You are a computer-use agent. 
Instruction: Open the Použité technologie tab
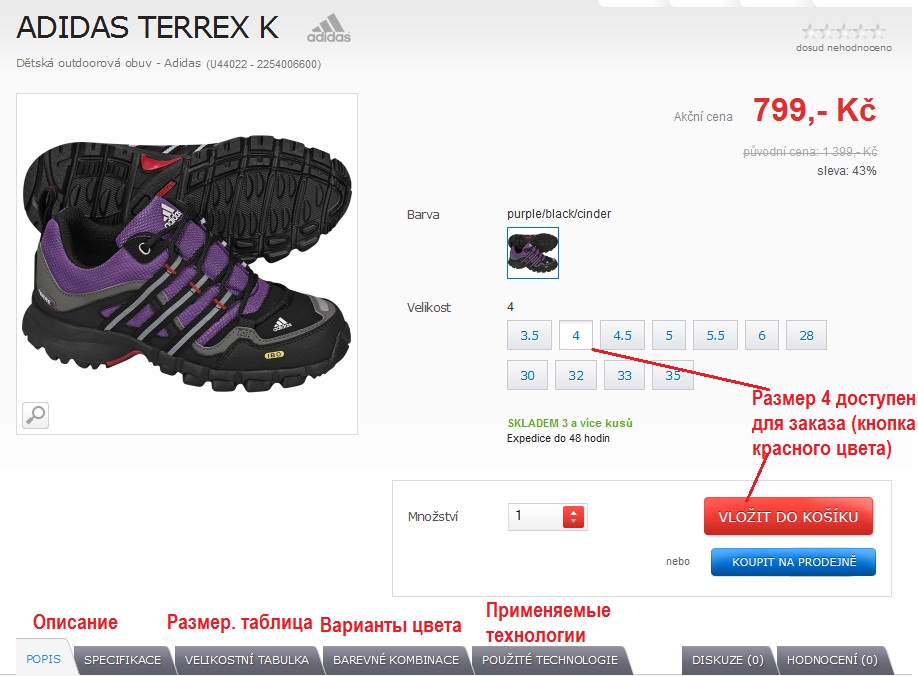click(550, 660)
